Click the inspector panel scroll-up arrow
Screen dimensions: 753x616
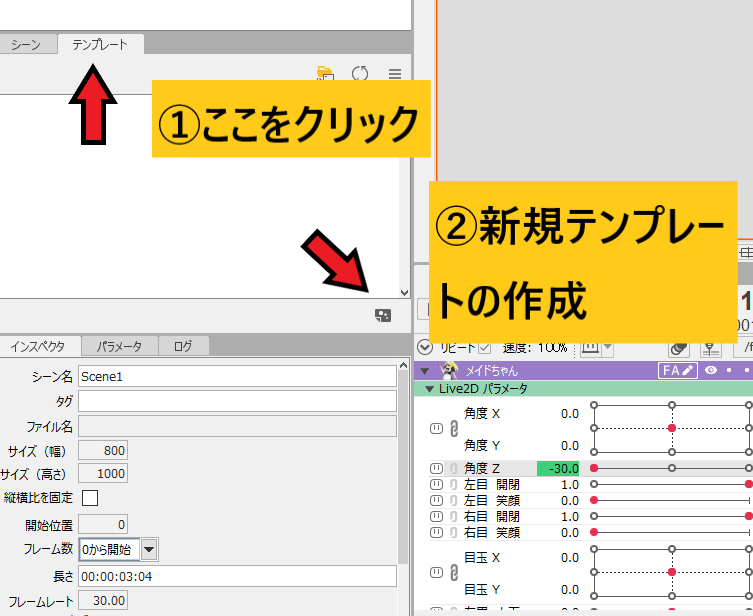click(x=403, y=365)
